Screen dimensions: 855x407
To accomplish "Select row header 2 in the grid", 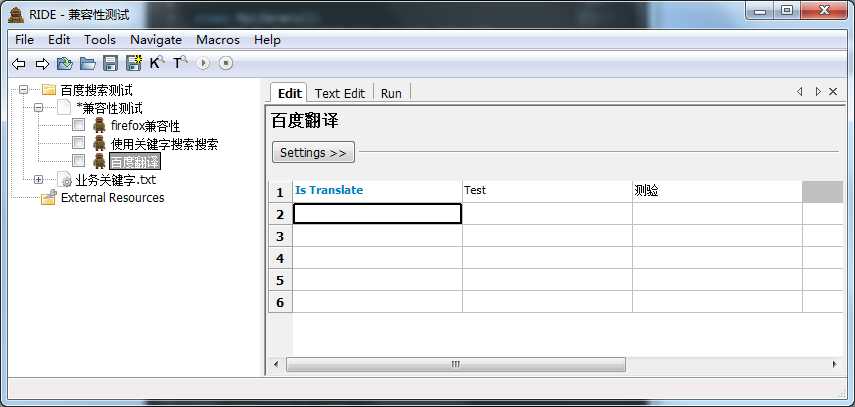I will (x=280, y=214).
